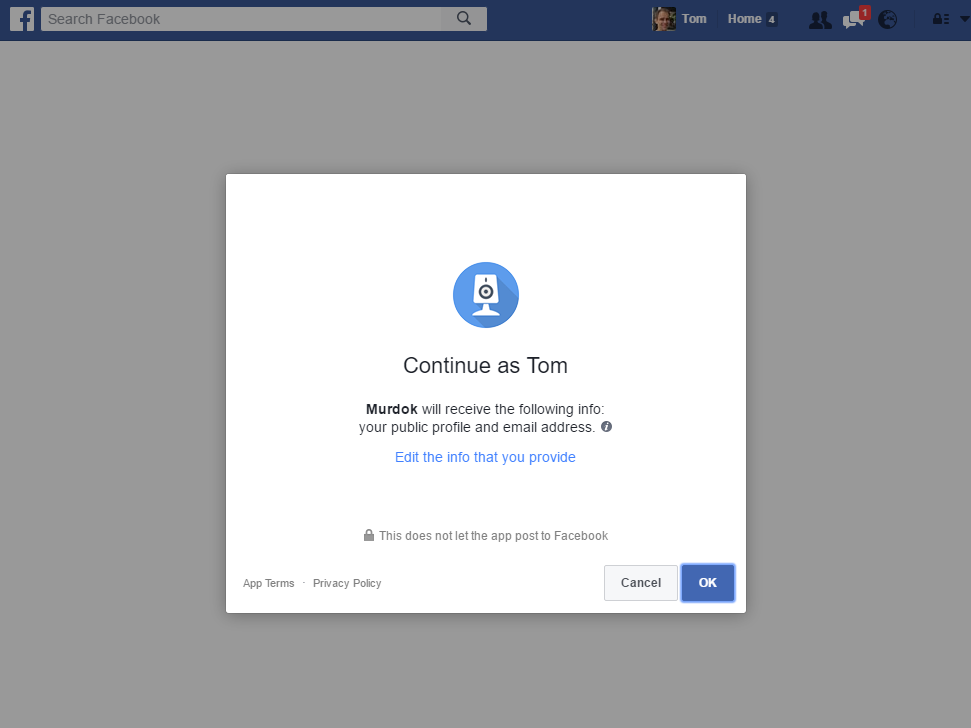Viewport: 971px width, 728px height.
Task: Open Edit the info that you provide
Action: 486,457
